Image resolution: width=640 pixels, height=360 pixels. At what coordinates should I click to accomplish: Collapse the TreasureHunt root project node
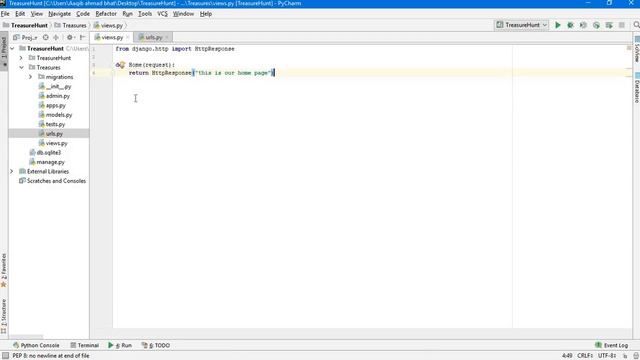click(12, 49)
